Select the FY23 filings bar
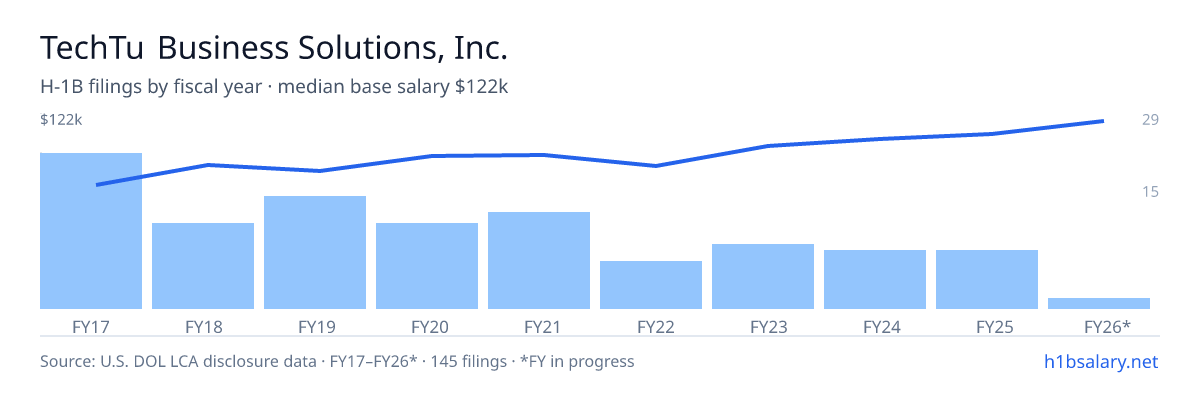1200x400 pixels. click(x=763, y=276)
